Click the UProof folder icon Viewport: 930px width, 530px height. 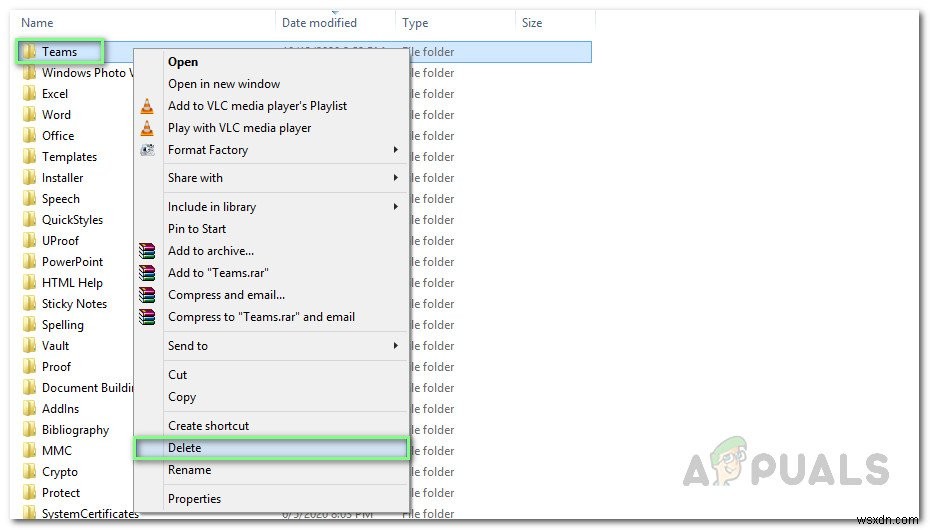[x=29, y=241]
